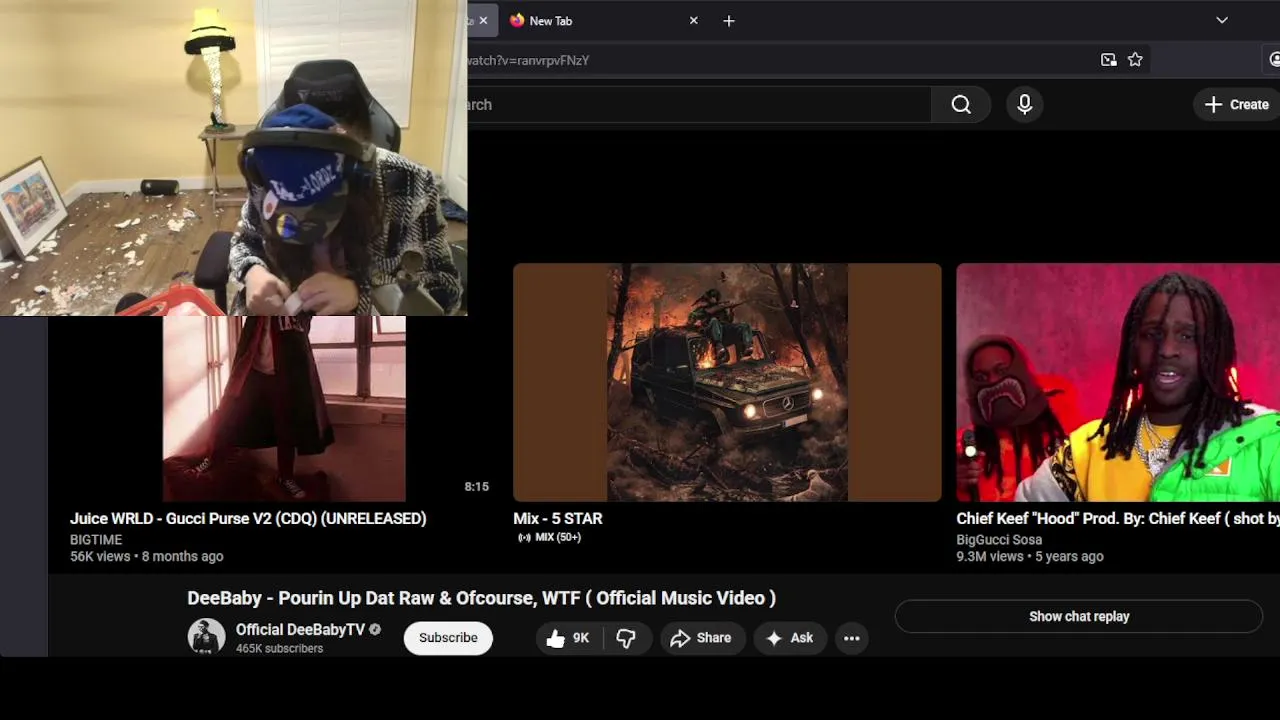Click 56K views 8 months ago text
This screenshot has width=1280, height=720.
[x=147, y=556]
